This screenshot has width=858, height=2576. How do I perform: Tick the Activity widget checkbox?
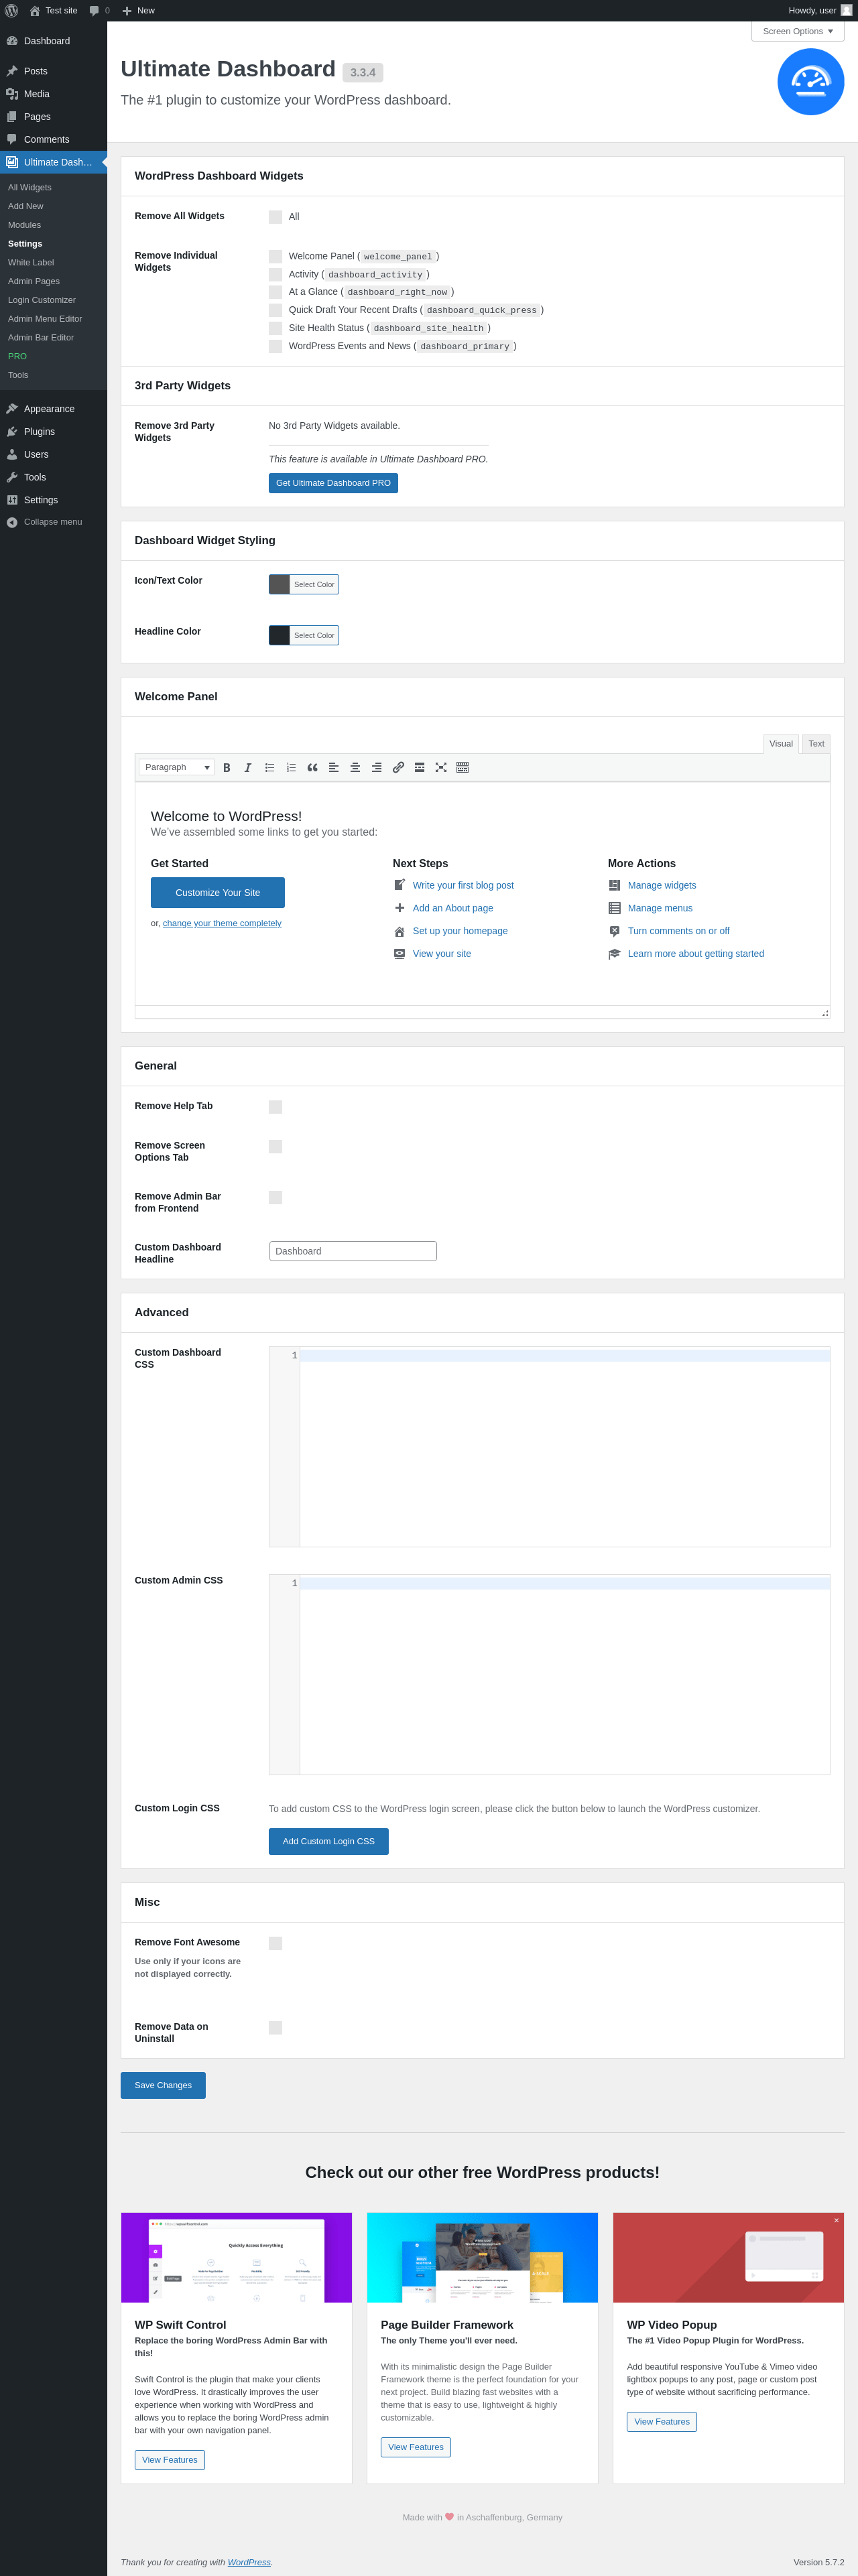275,275
